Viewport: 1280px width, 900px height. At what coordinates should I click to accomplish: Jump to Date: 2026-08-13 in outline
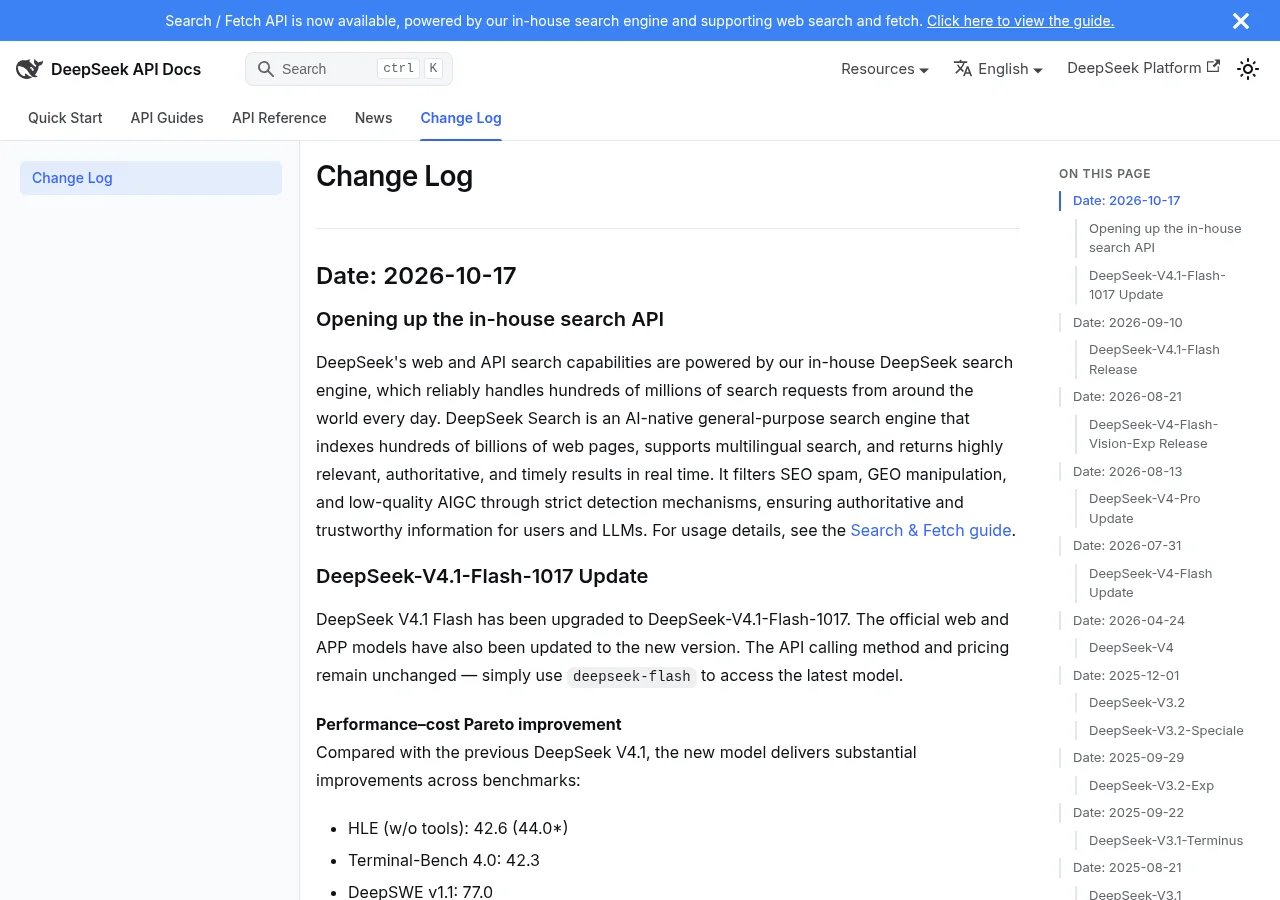pyautogui.click(x=1127, y=471)
